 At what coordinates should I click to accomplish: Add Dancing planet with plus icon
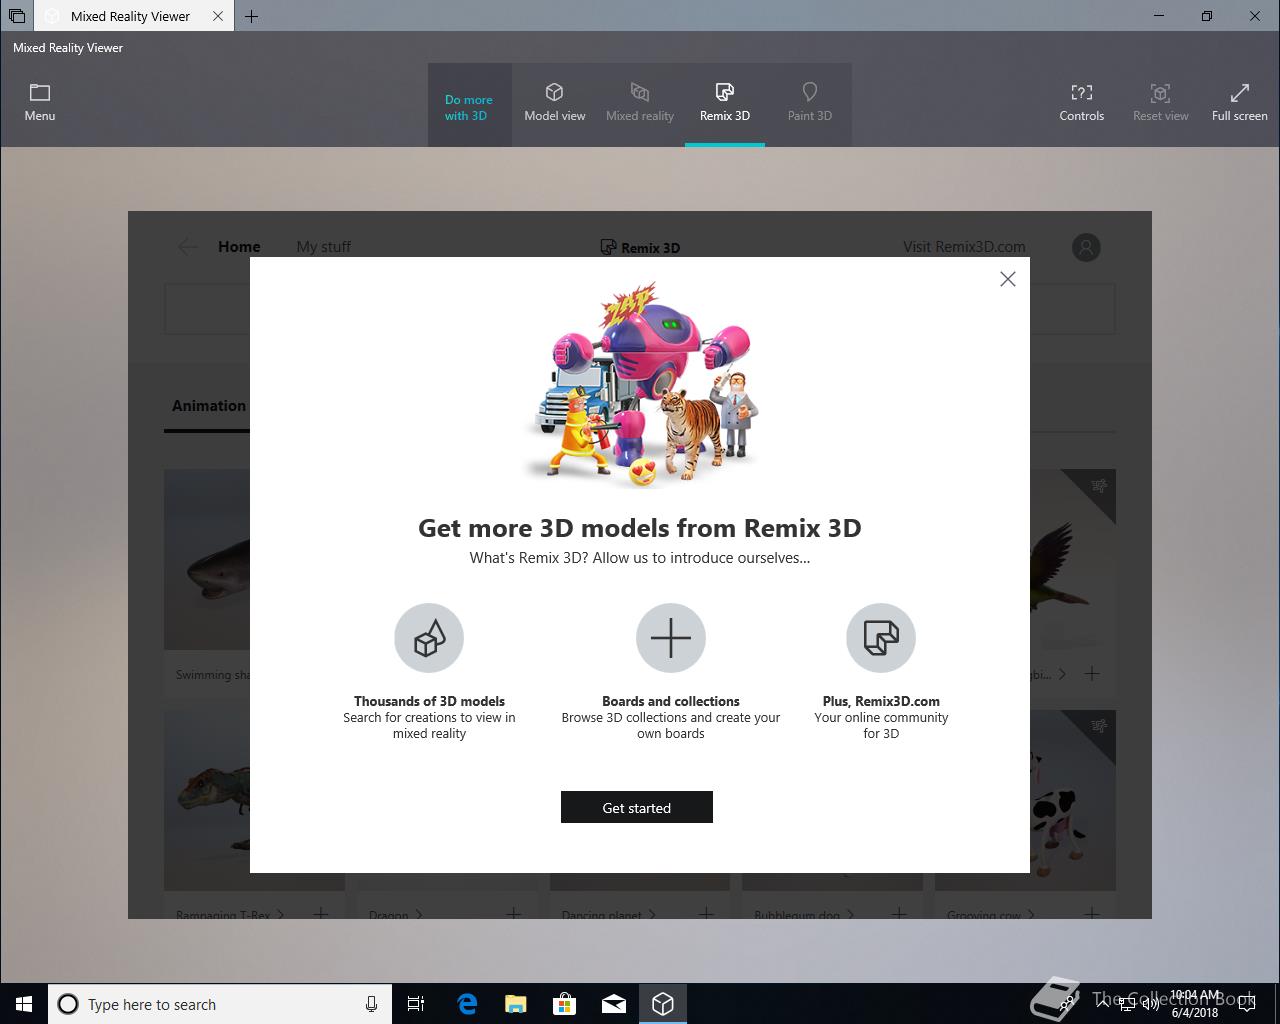click(x=706, y=914)
